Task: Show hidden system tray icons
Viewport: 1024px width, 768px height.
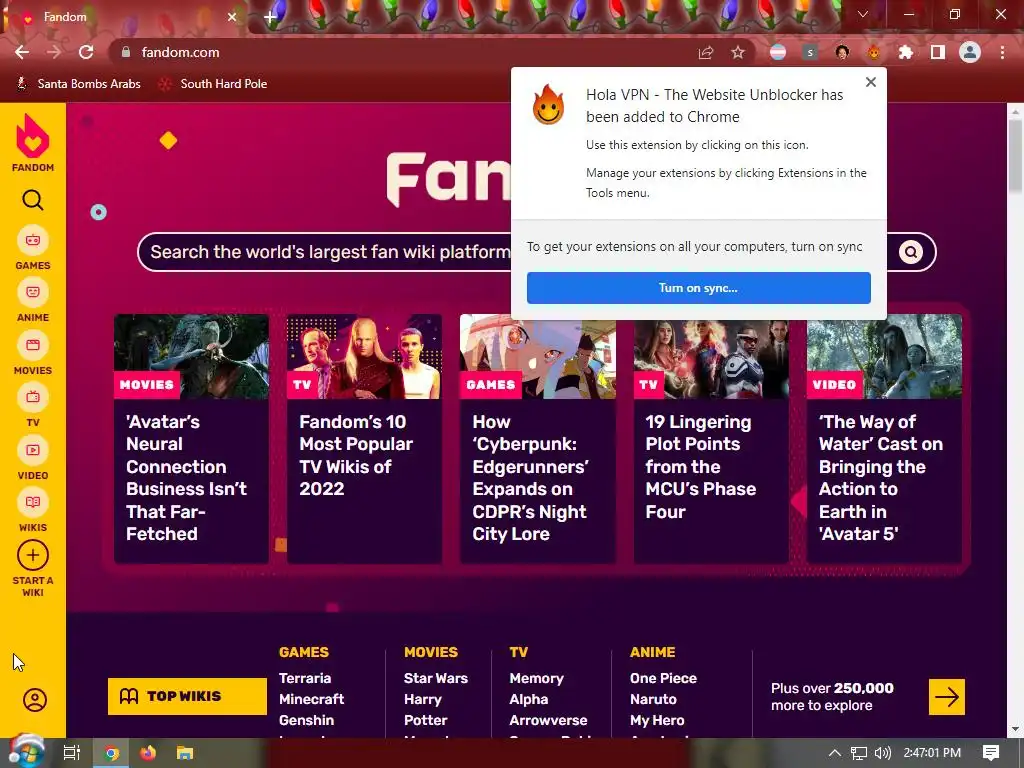Action: click(835, 753)
